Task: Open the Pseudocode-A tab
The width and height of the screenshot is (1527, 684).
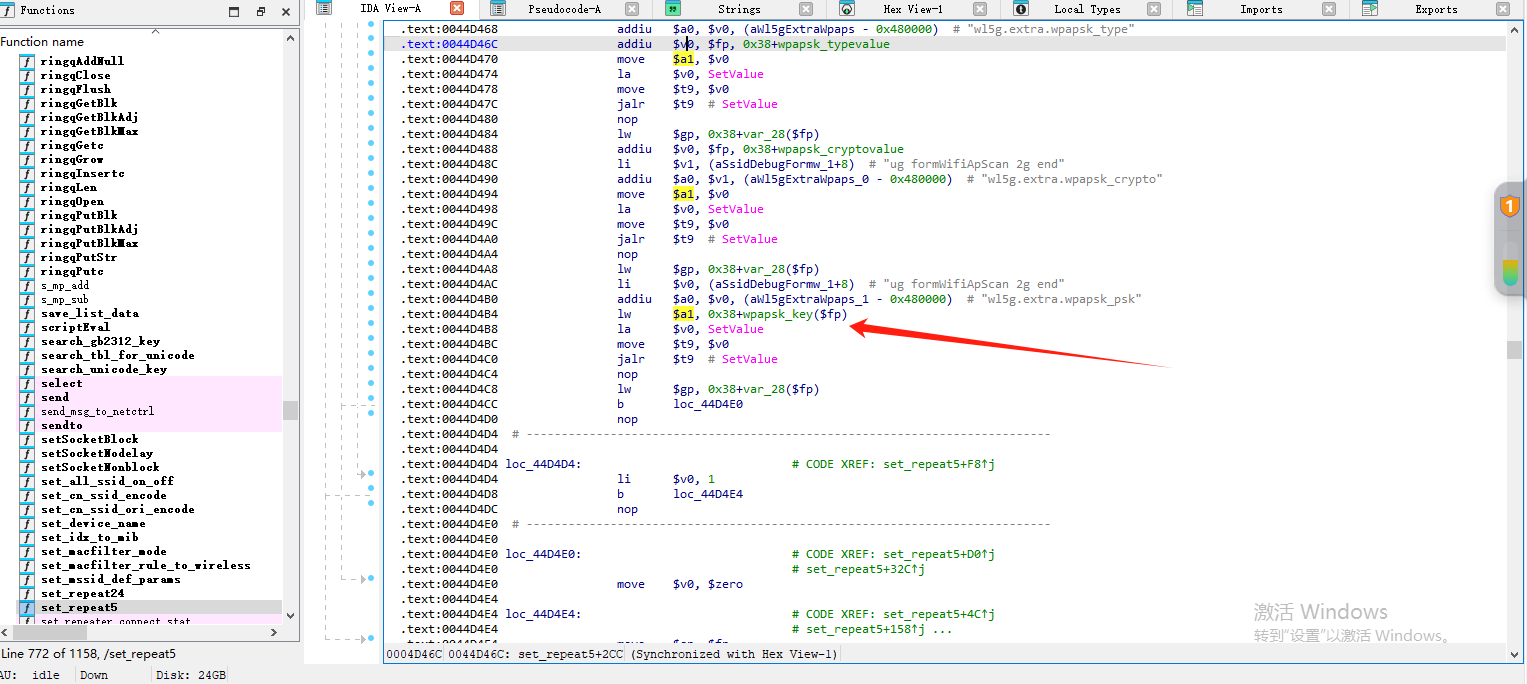Action: pos(565,9)
